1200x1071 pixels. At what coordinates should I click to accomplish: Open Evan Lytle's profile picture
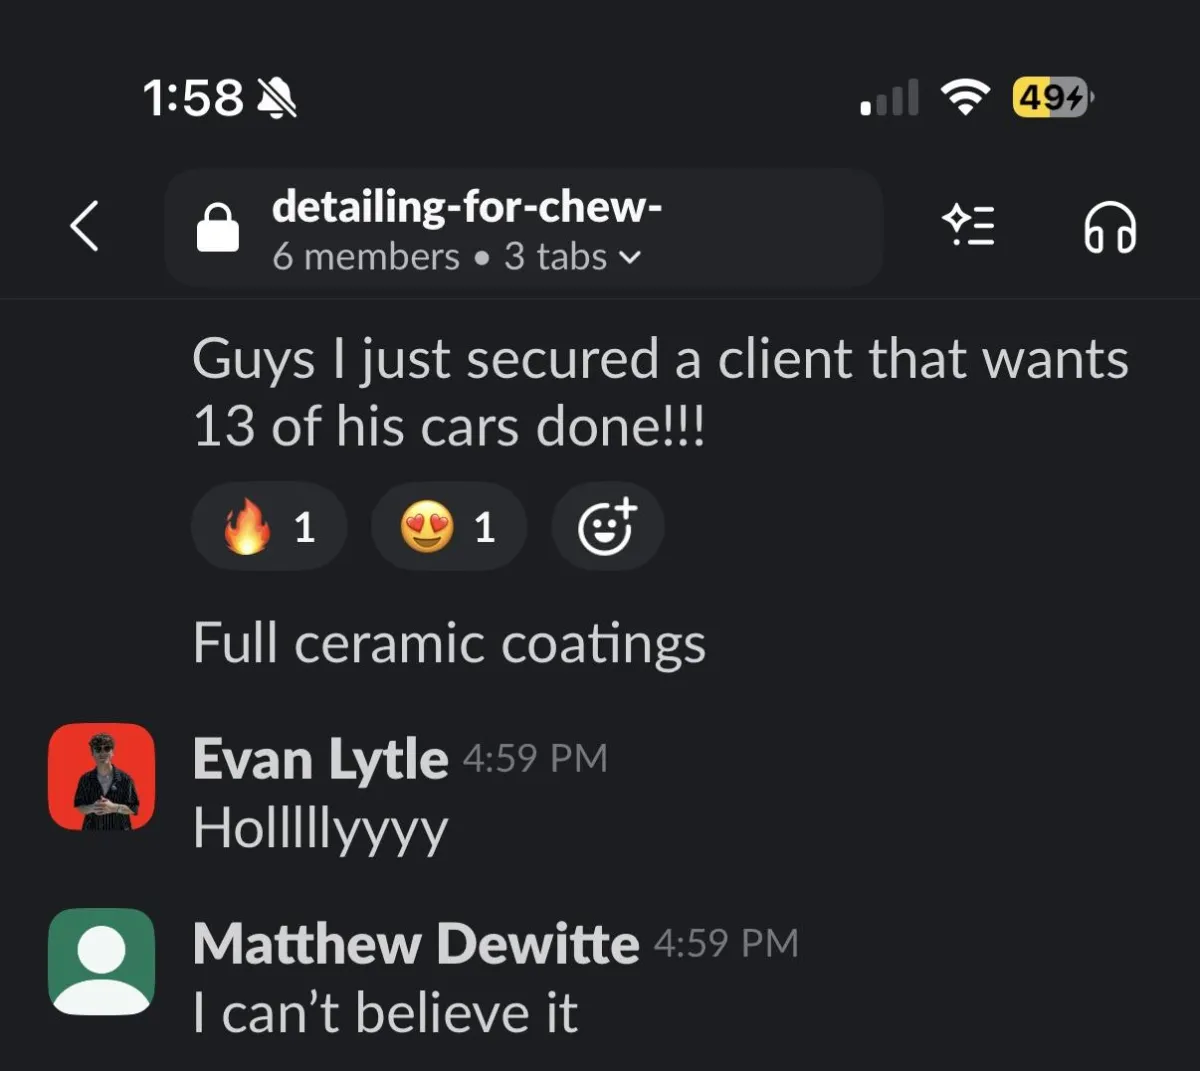(x=102, y=777)
